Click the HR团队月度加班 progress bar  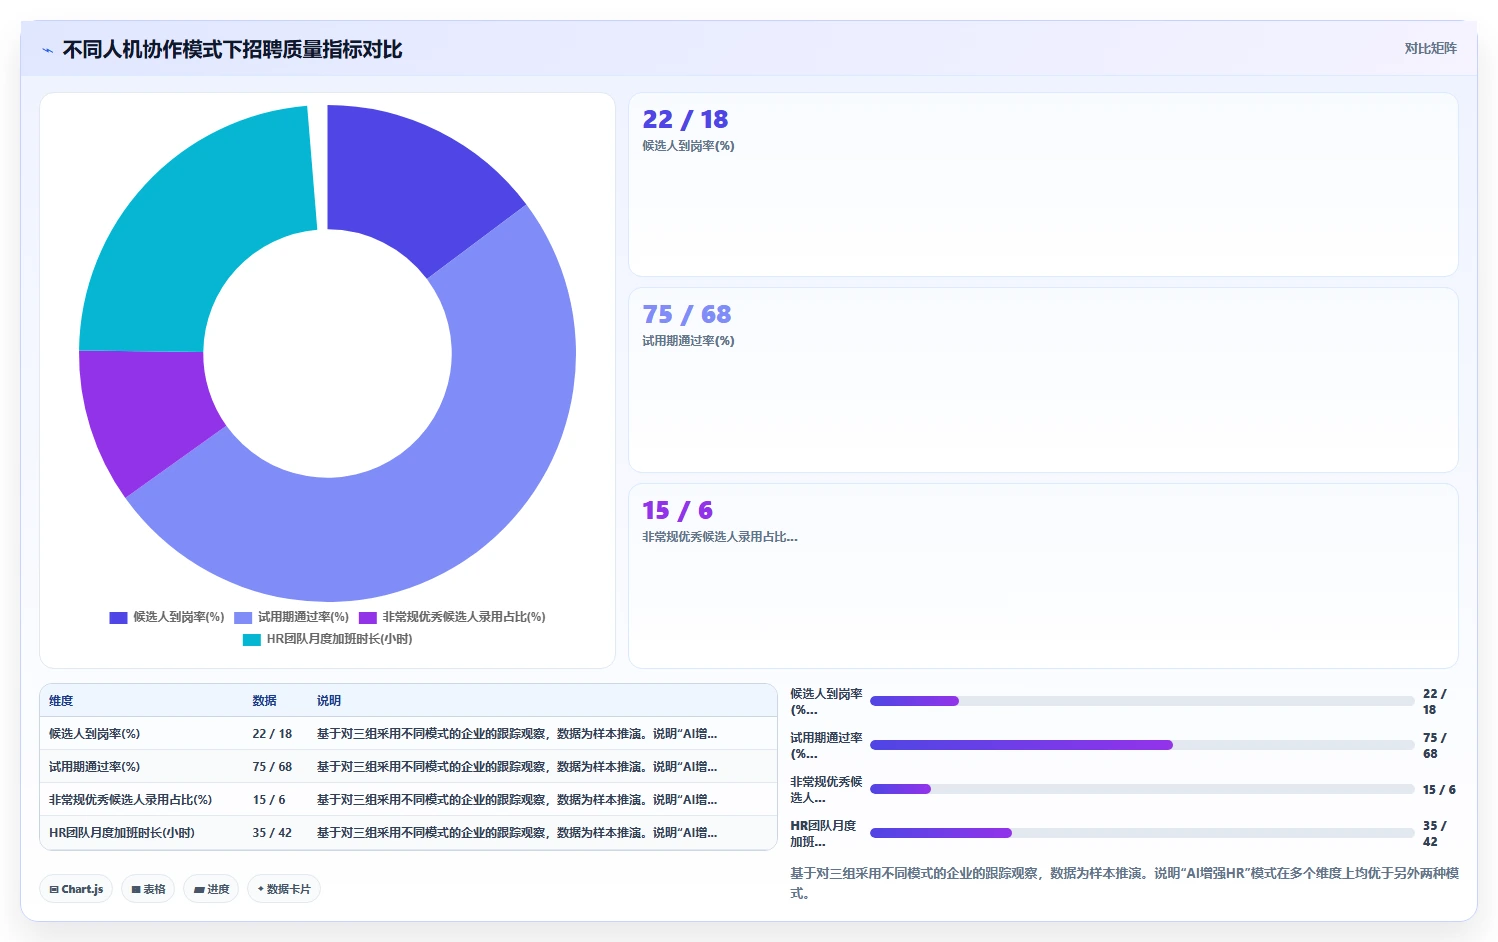coord(1142,833)
